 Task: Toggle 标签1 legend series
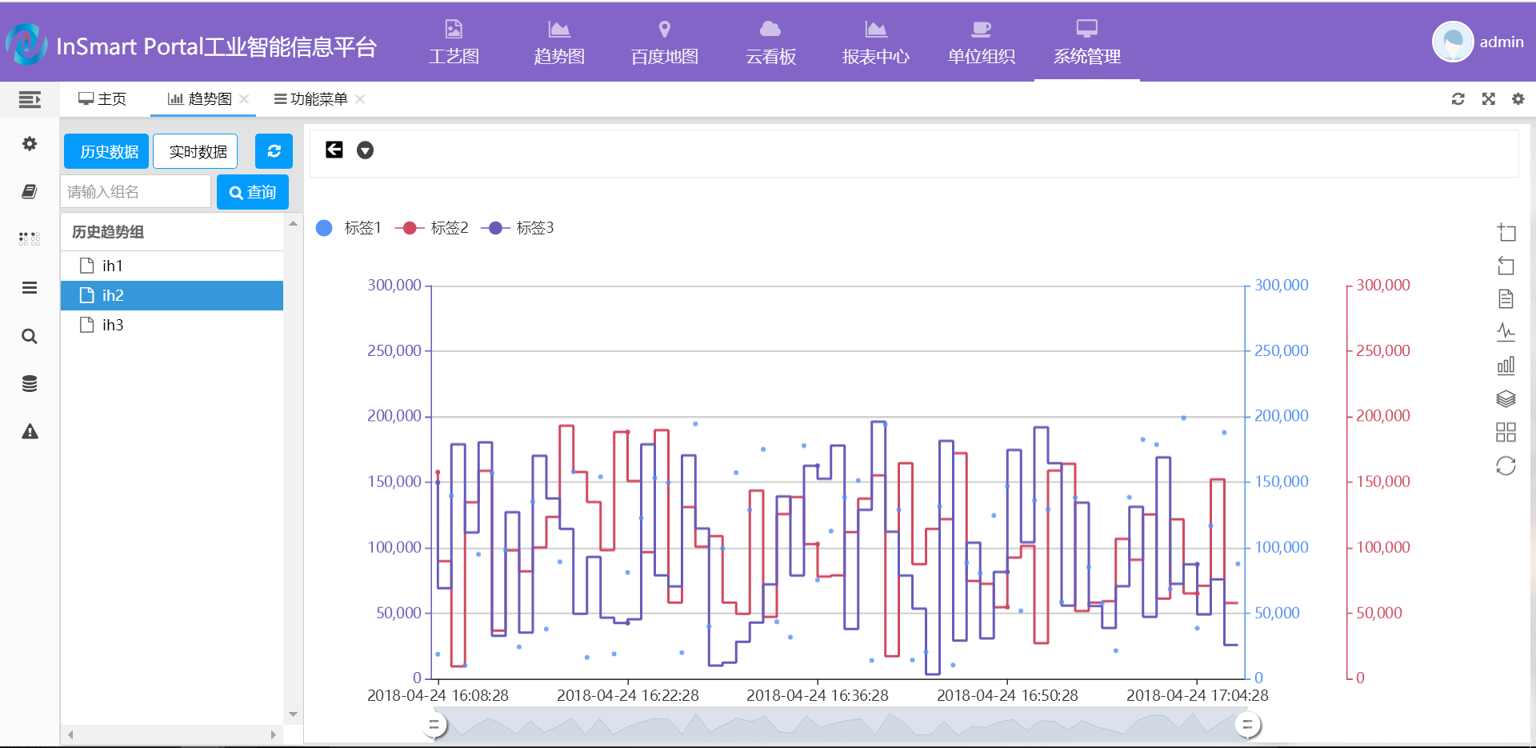click(x=348, y=228)
